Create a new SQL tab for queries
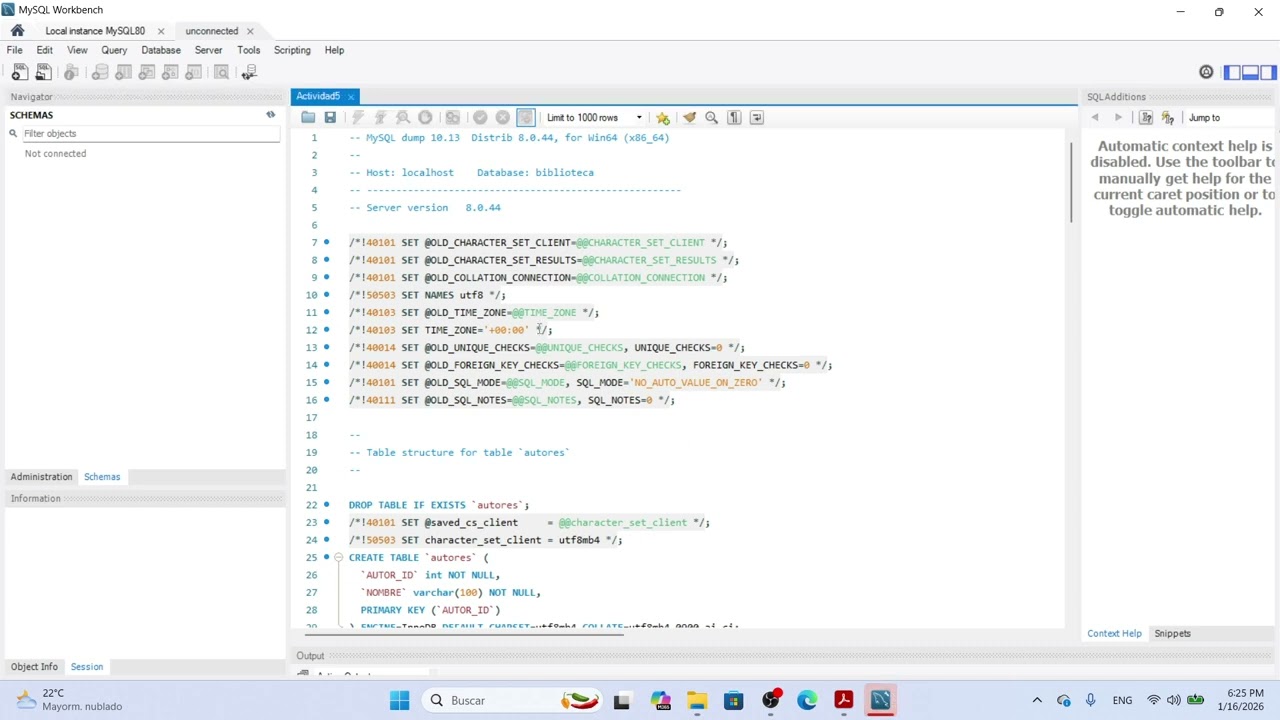Viewport: 1280px width, 720px height. pyautogui.click(x=19, y=72)
